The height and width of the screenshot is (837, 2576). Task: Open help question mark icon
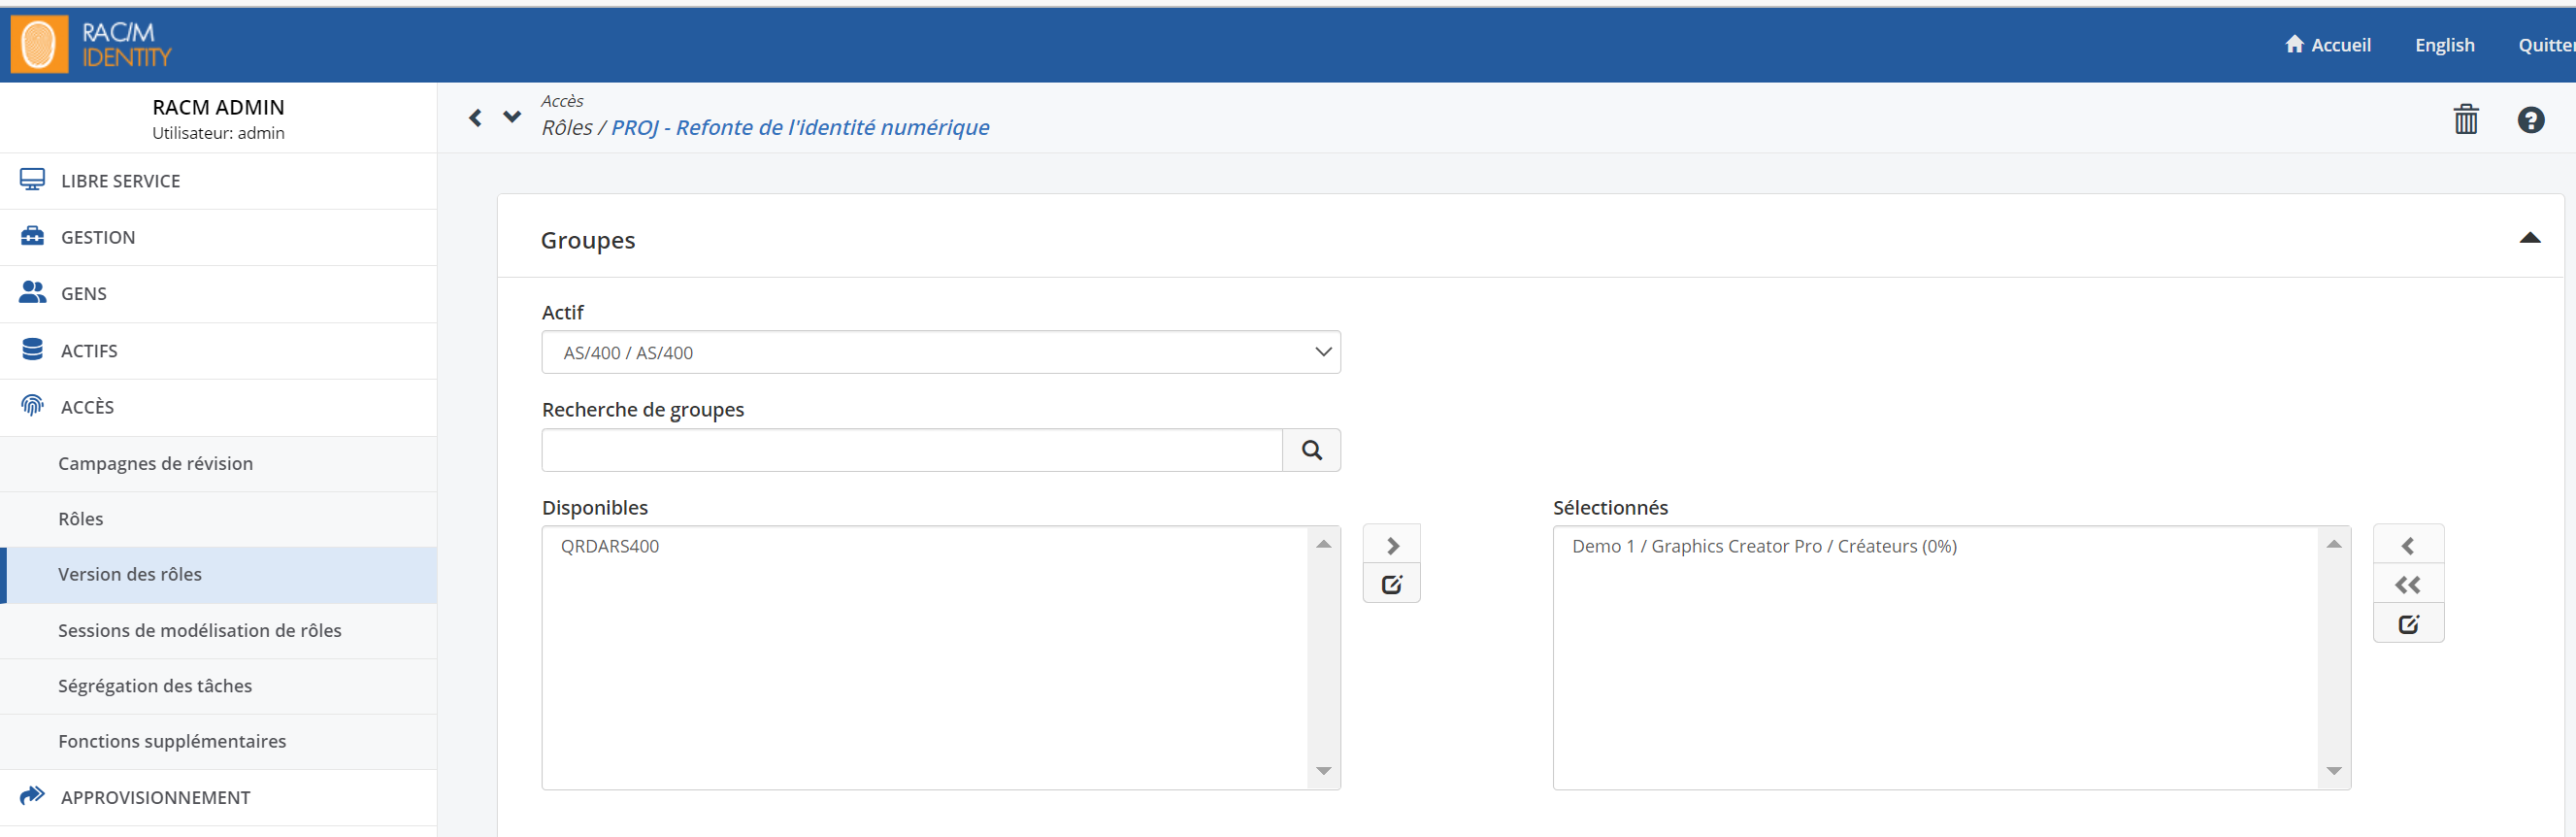point(2530,120)
